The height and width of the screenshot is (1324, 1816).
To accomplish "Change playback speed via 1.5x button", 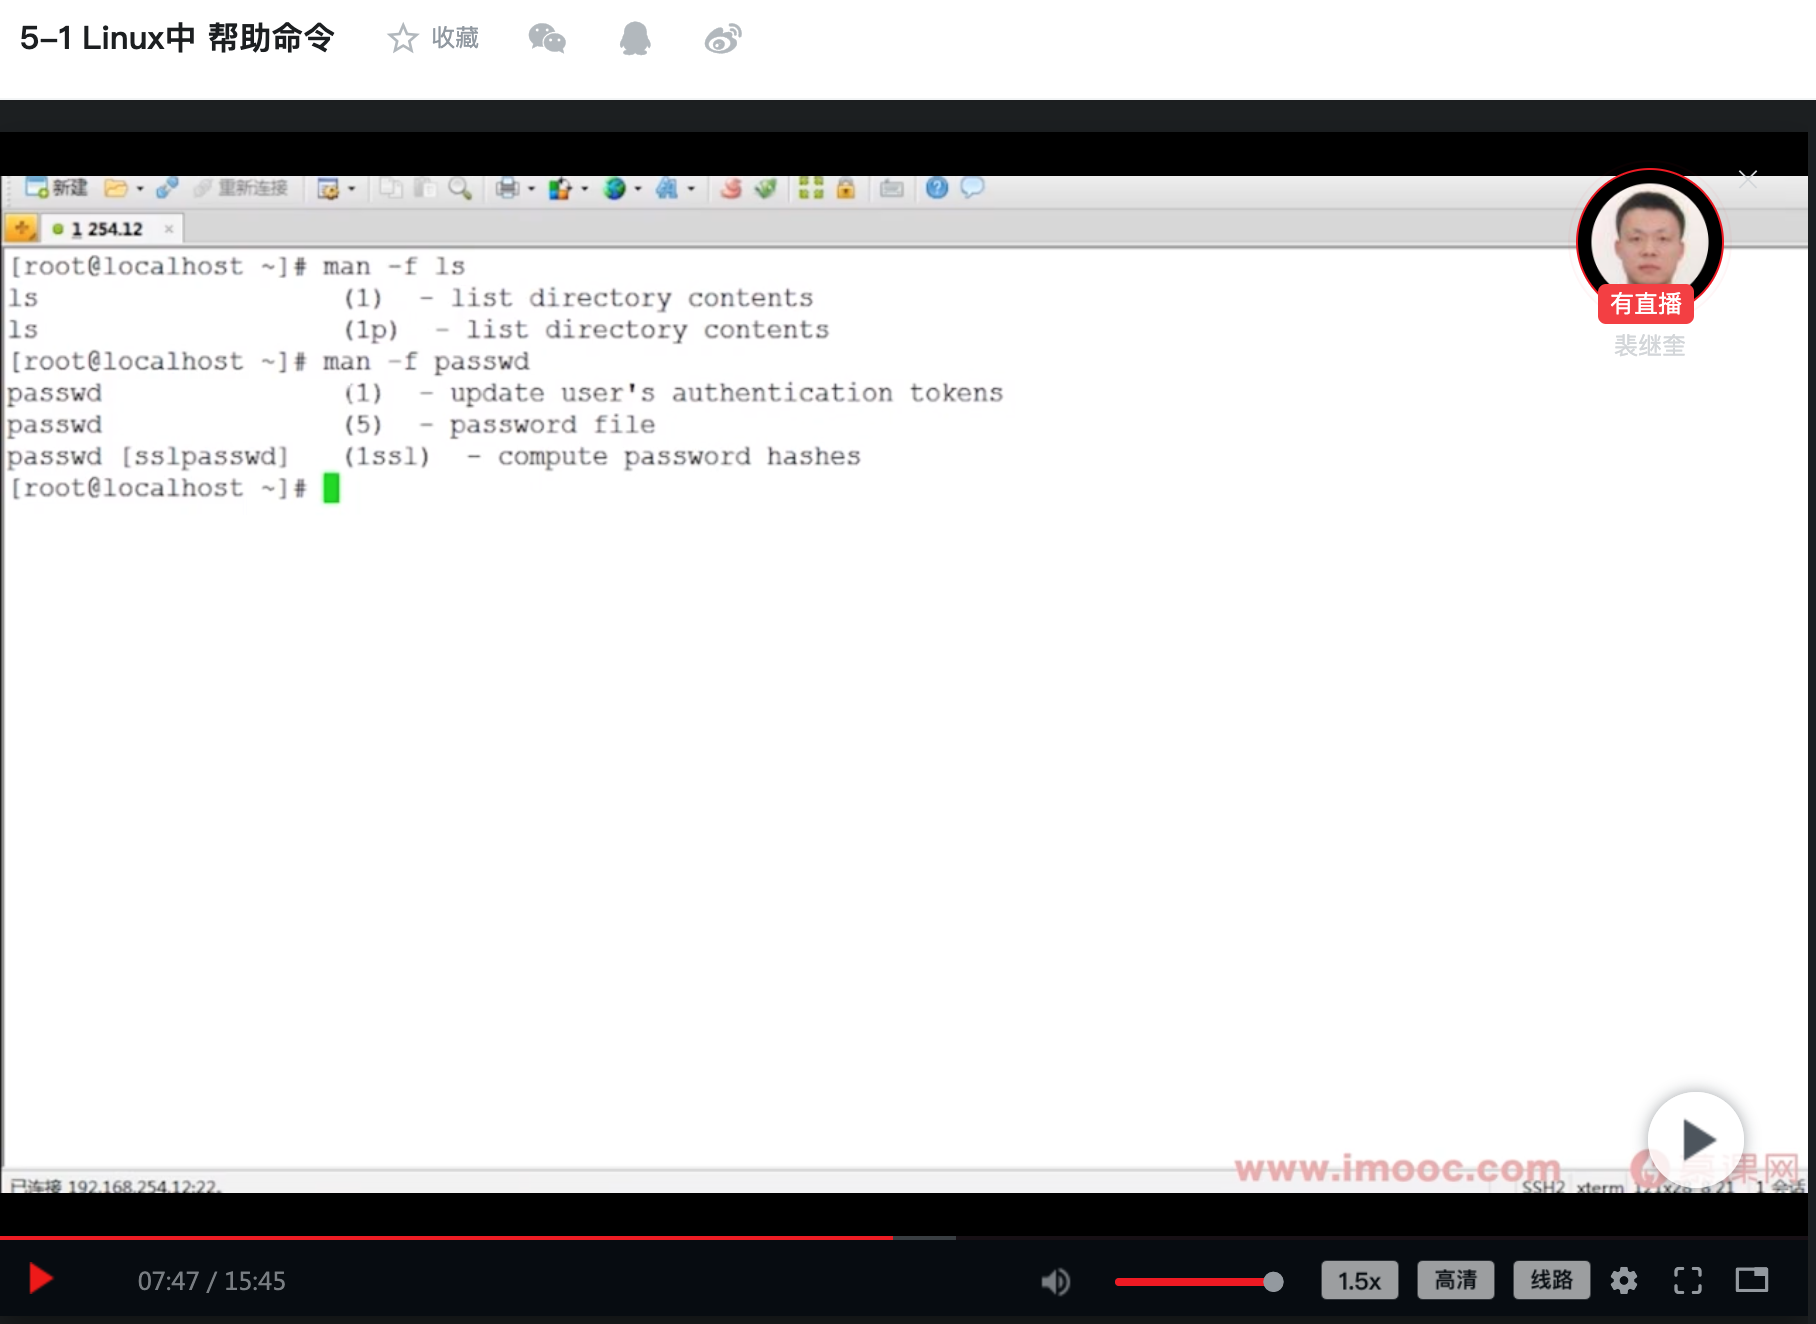I will pyautogui.click(x=1359, y=1280).
